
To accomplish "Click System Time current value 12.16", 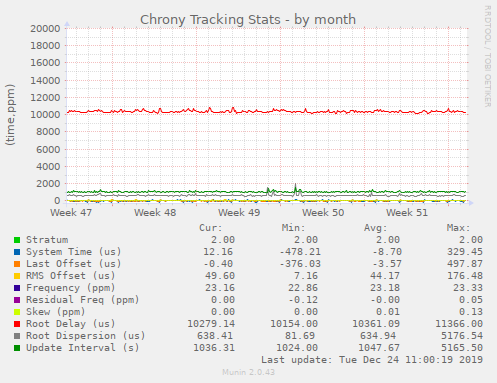I will coord(218,252).
